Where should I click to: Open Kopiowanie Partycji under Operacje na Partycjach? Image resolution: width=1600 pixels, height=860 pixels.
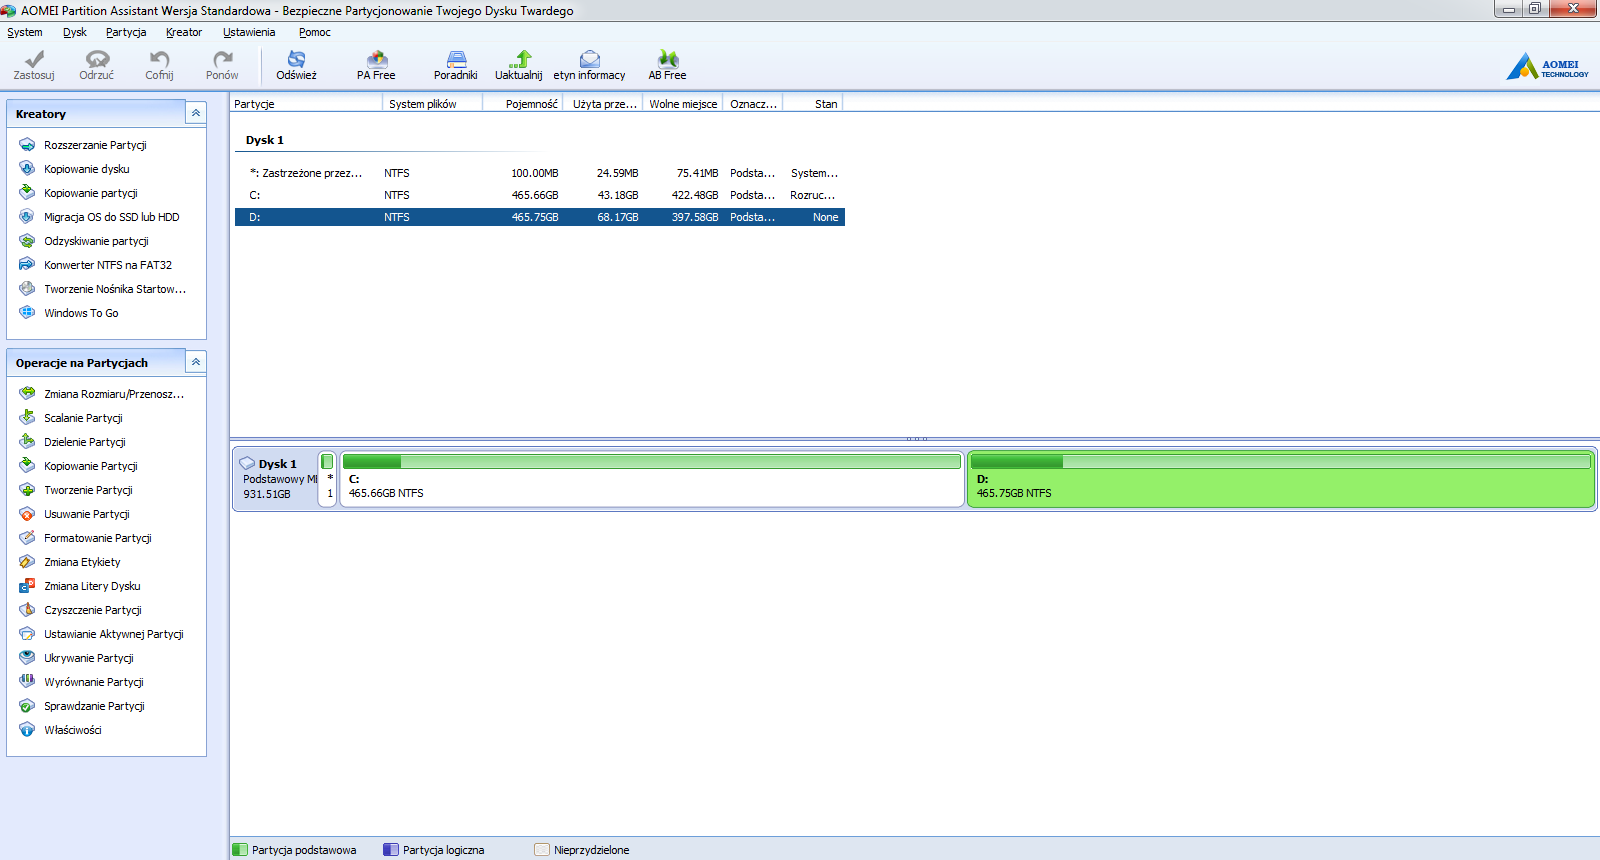(91, 466)
